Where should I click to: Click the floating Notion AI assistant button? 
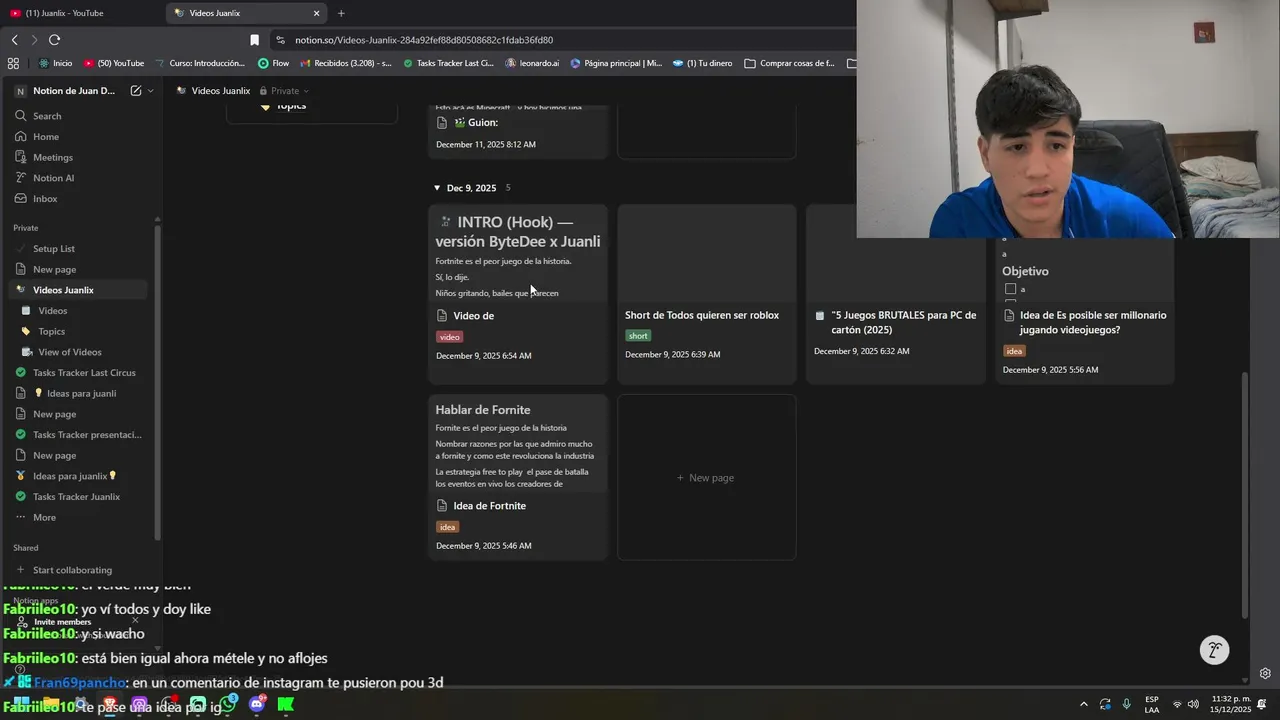[x=1214, y=650]
